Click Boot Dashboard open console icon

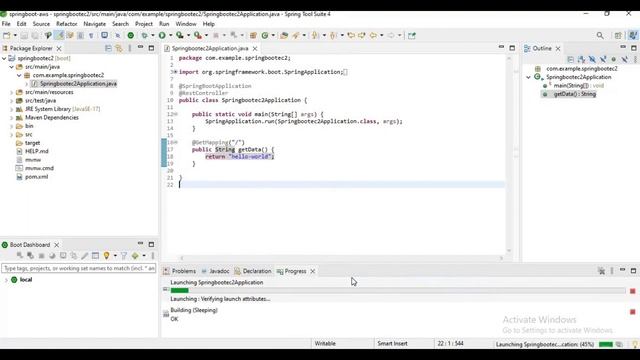coord(63,256)
